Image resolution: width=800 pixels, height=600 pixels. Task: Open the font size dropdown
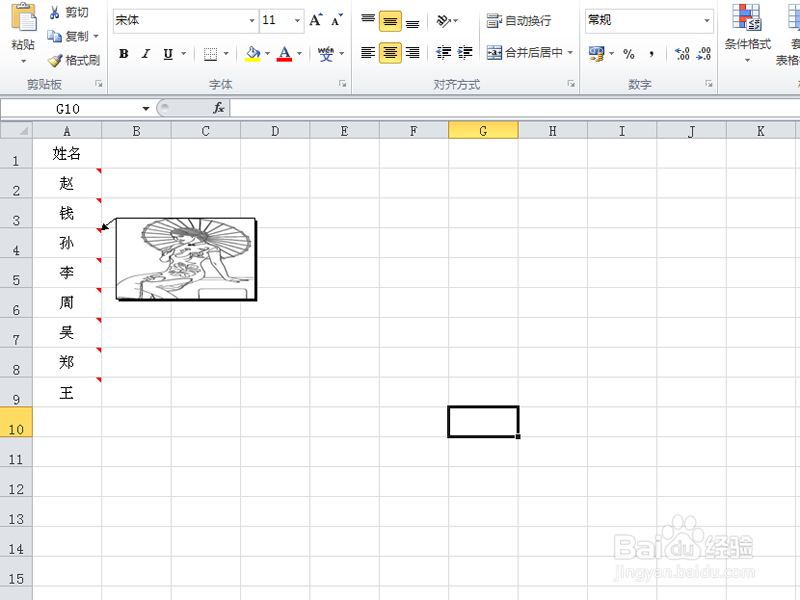pos(297,20)
